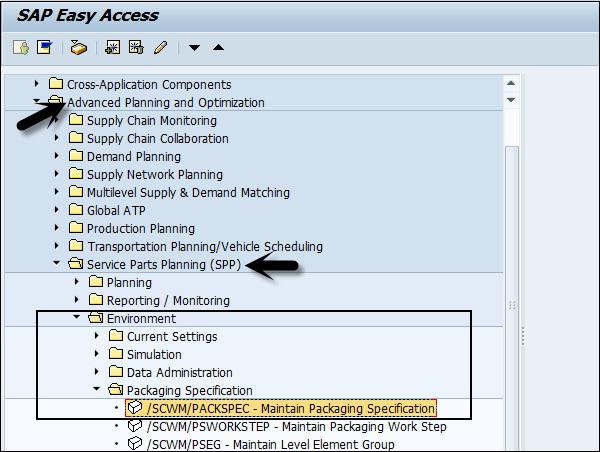Expand the Demand Planning node

click(x=57, y=155)
